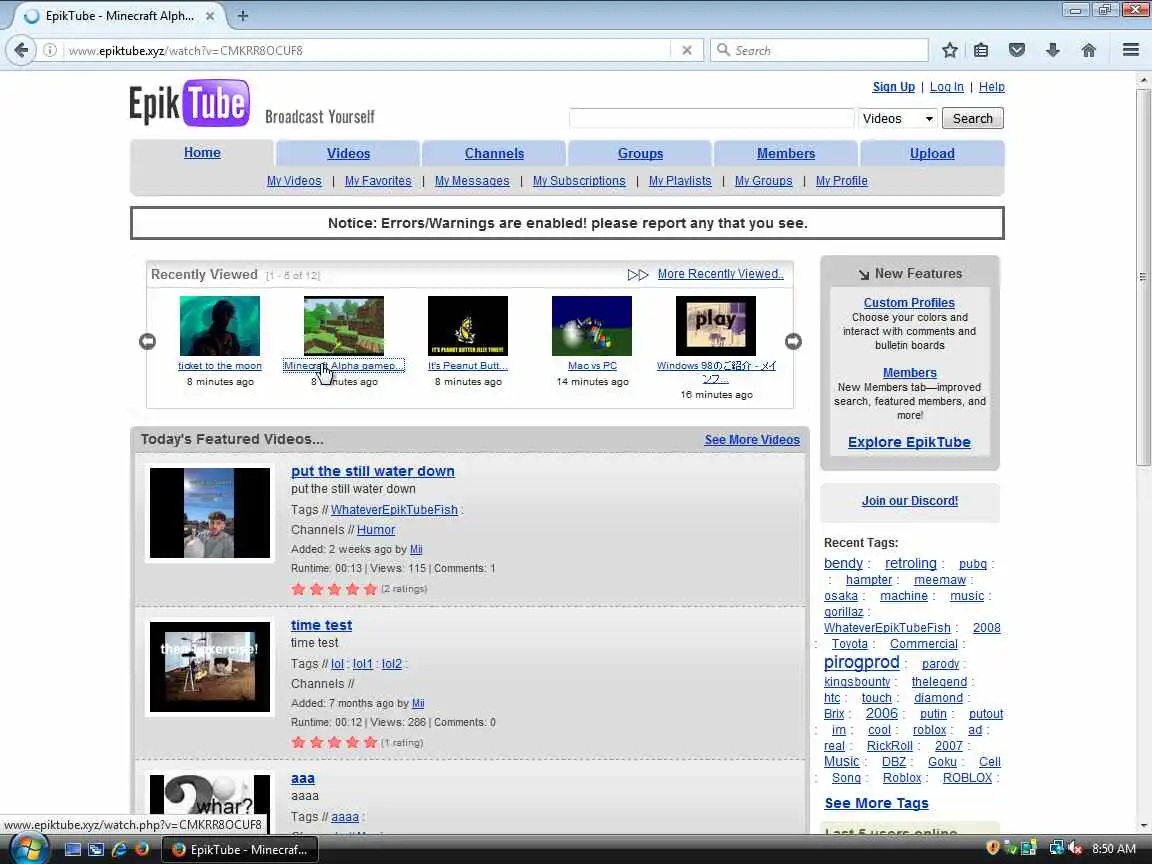Click the Sign Up link
1152x864 pixels.
893,87
